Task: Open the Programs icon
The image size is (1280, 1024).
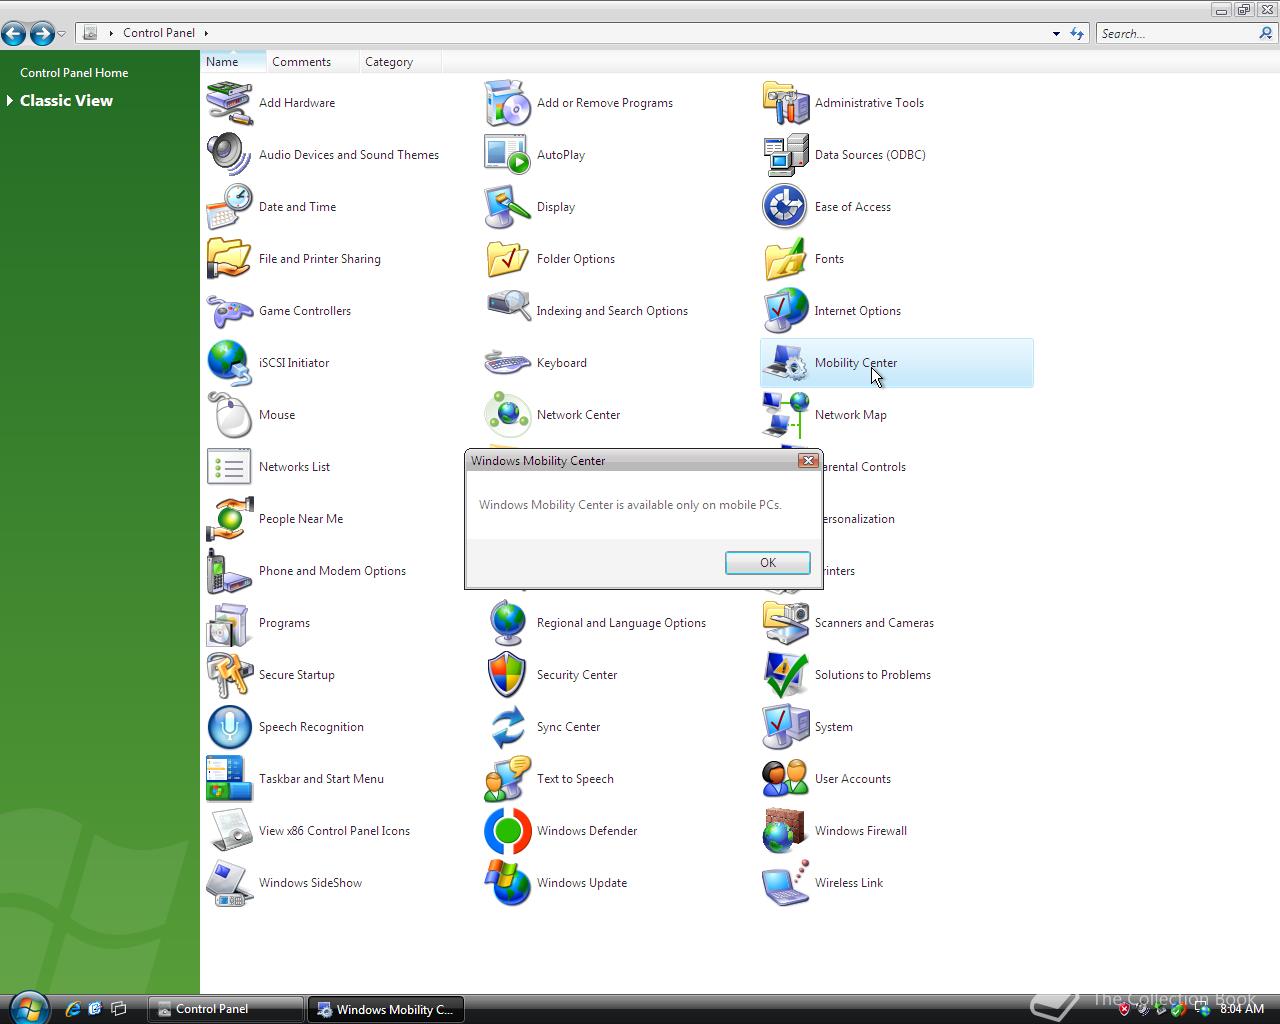Action: coord(229,623)
